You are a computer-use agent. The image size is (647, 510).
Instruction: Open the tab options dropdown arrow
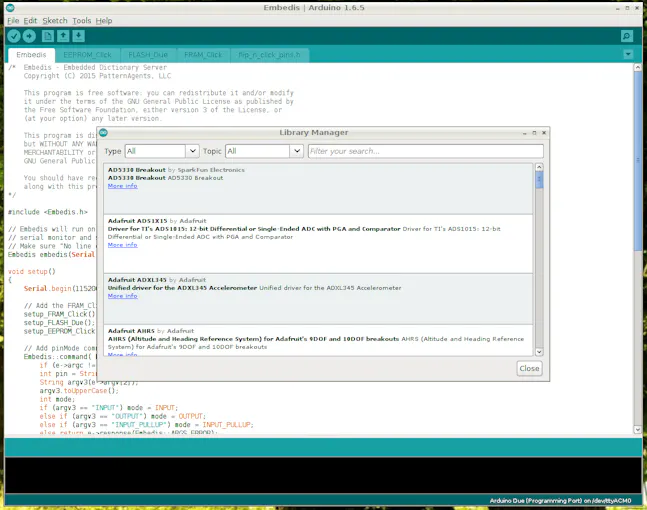628,54
